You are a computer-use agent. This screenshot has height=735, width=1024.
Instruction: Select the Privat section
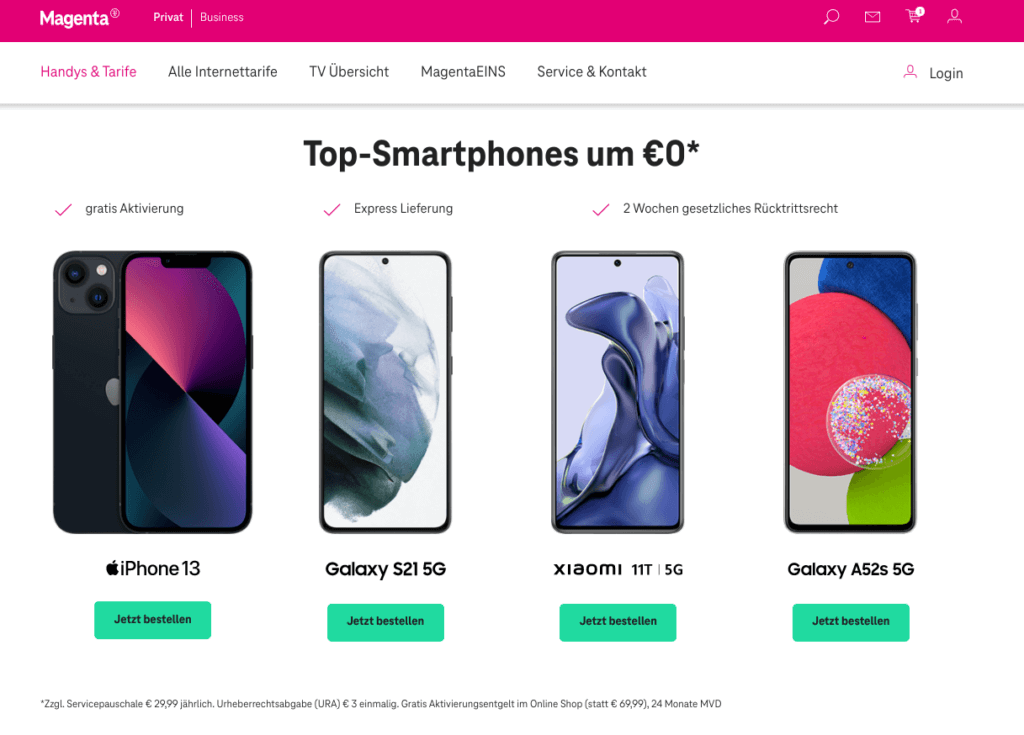point(168,18)
